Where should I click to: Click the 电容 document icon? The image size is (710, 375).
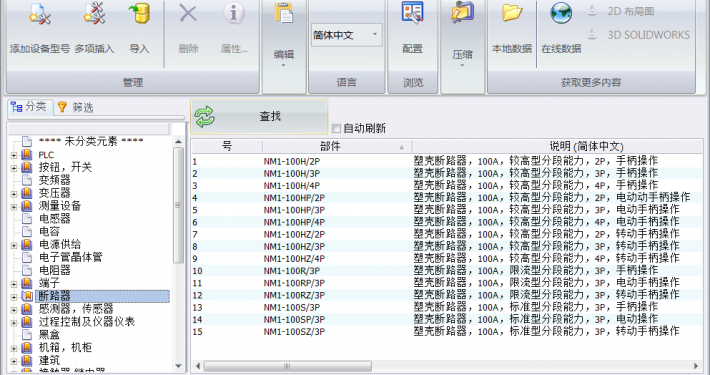click(x=27, y=231)
